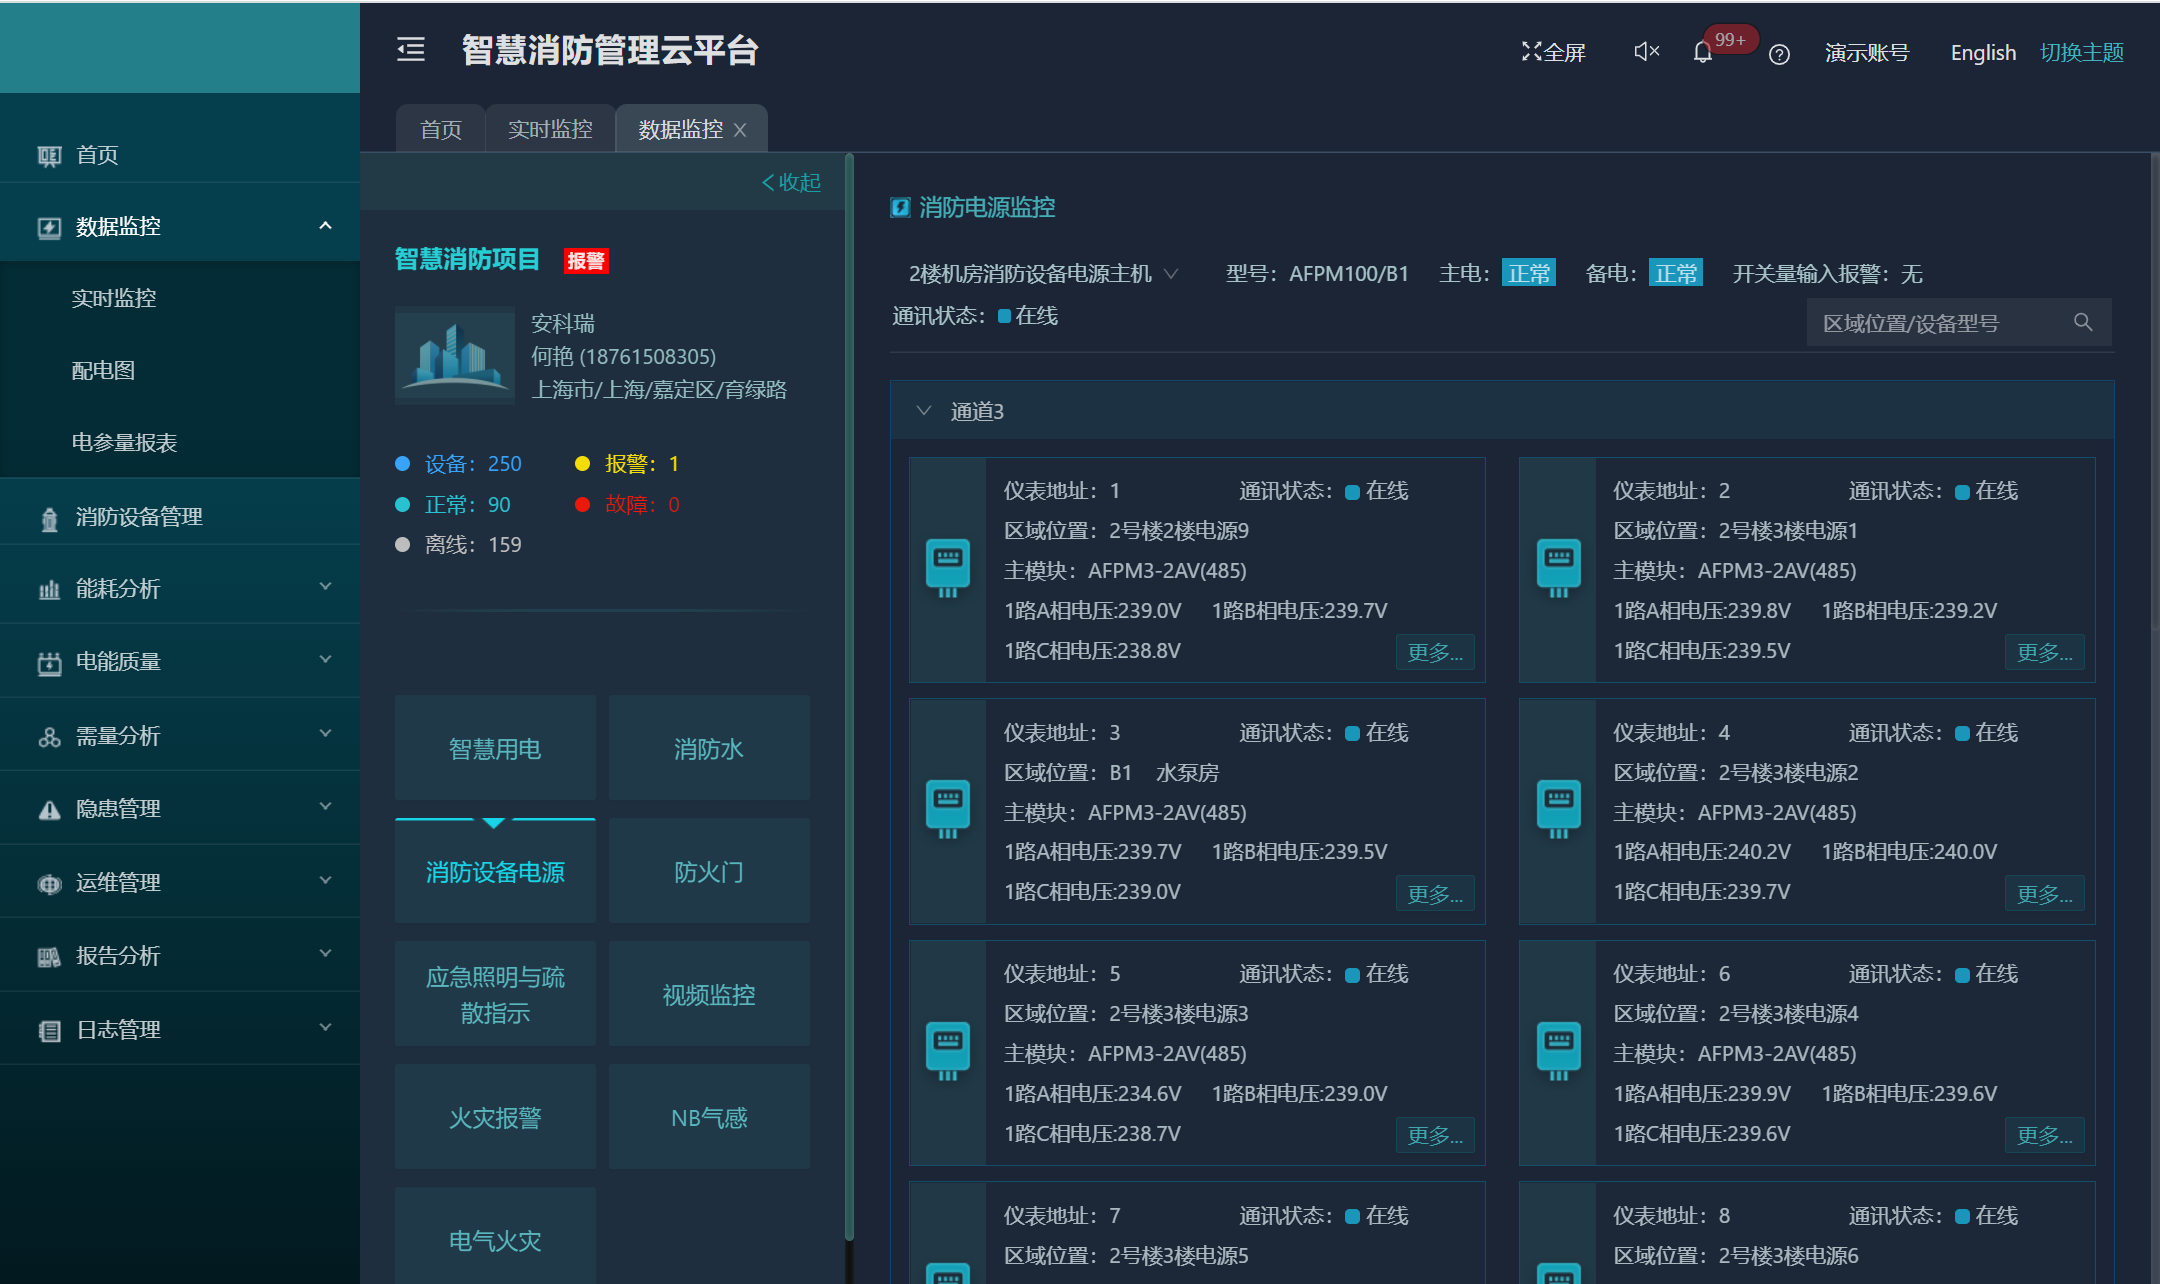Image resolution: width=2160 pixels, height=1284 pixels.
Task: Click the magnifier icon in device search box
Action: click(x=2083, y=322)
